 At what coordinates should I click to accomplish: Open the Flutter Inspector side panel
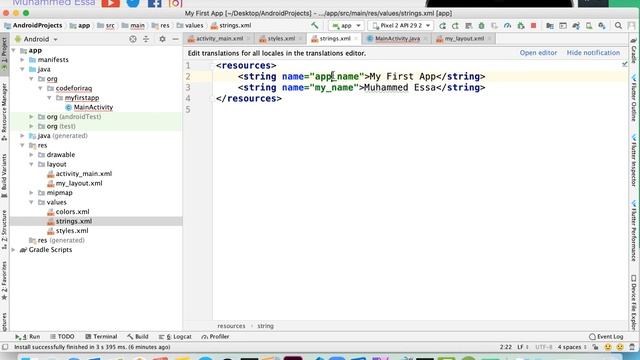coord(634,160)
